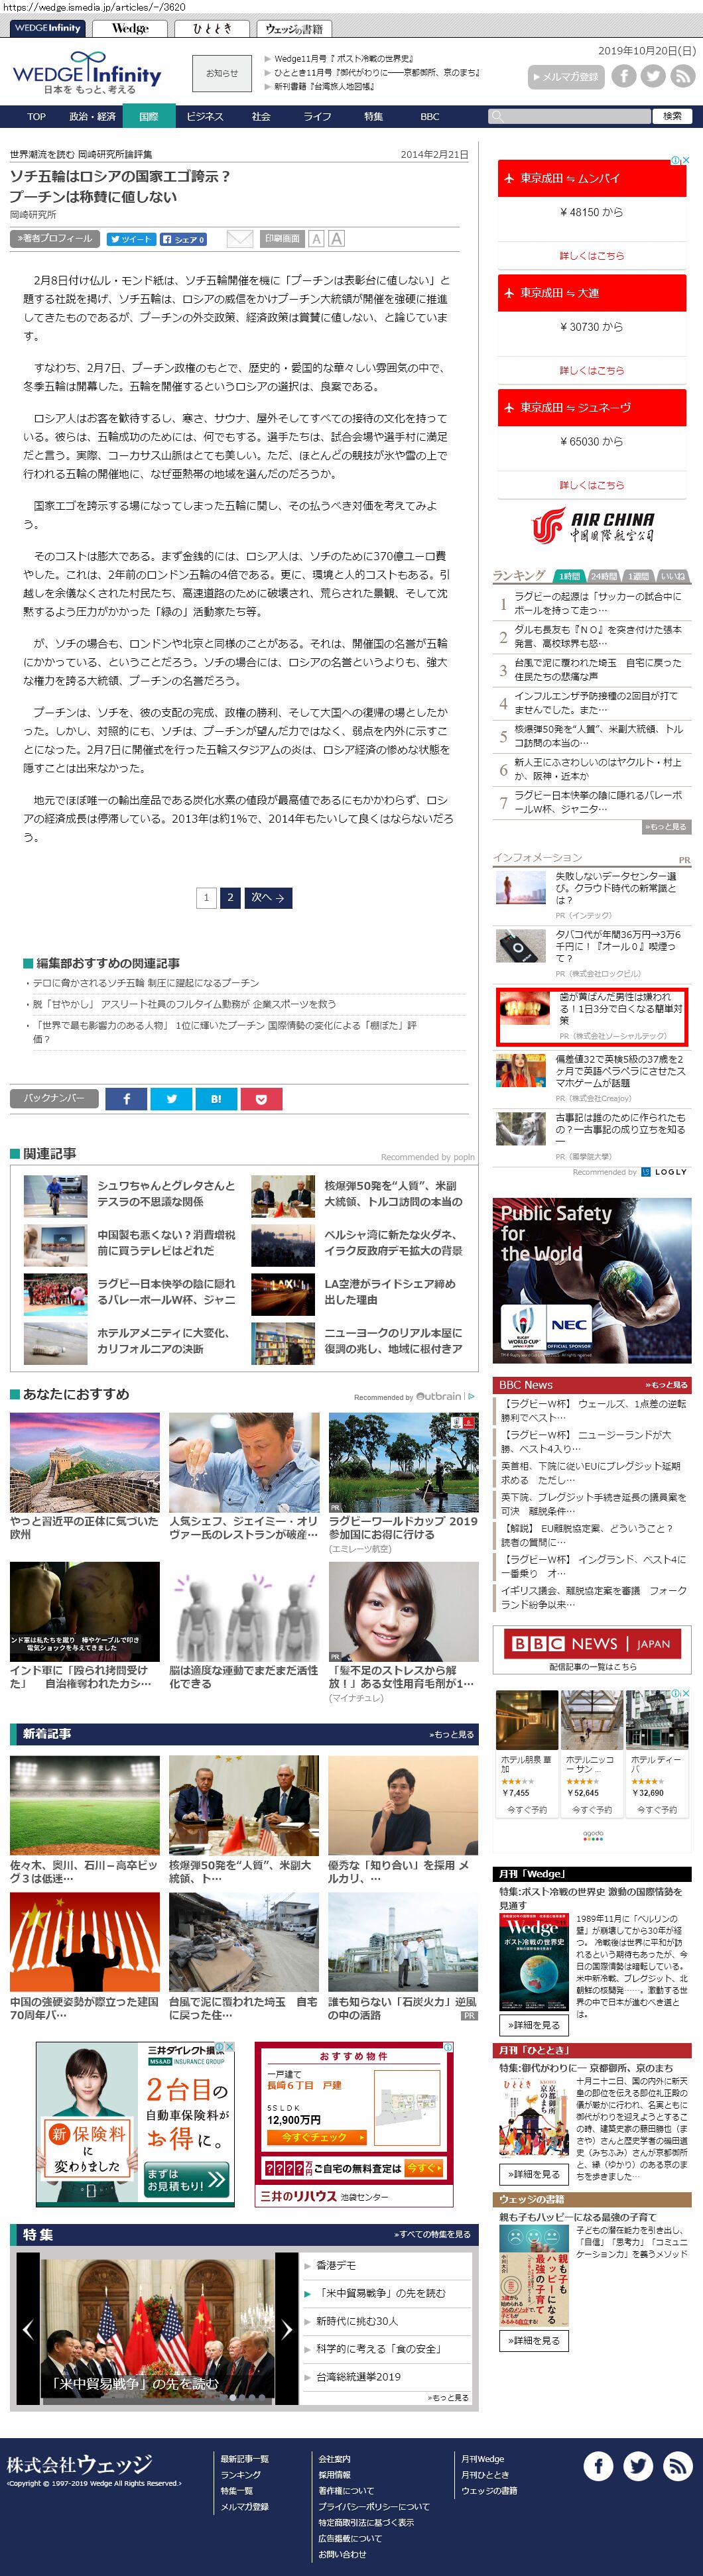
Task: Open the RSS feed icon in the header
Action: point(683,76)
